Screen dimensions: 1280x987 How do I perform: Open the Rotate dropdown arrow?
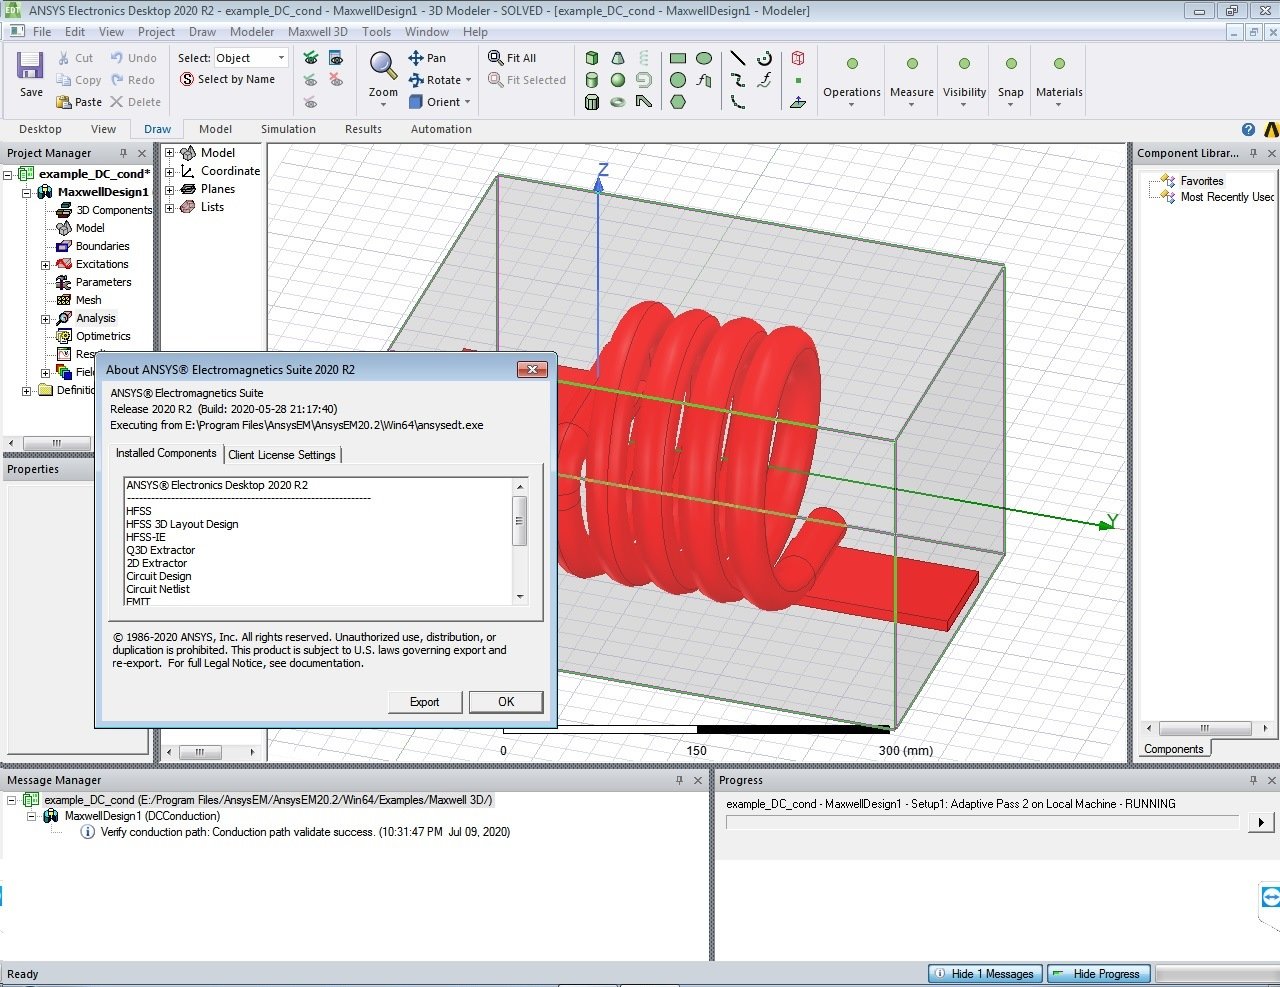468,80
